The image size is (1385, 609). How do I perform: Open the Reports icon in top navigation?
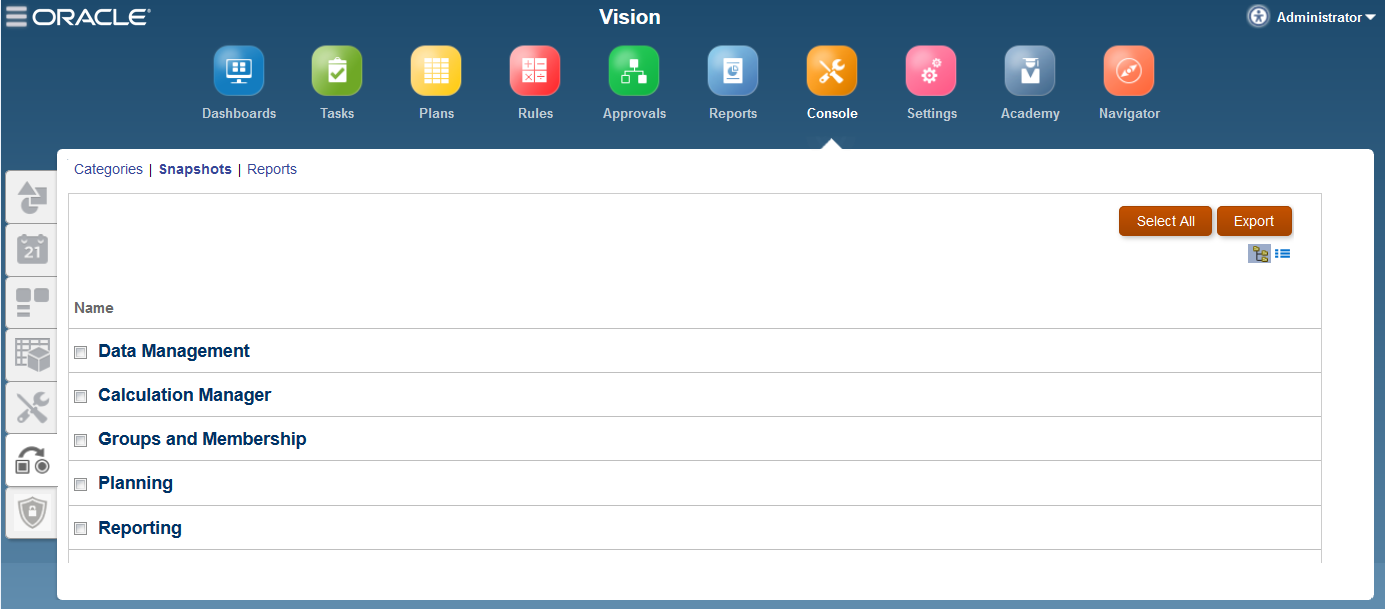pos(733,71)
